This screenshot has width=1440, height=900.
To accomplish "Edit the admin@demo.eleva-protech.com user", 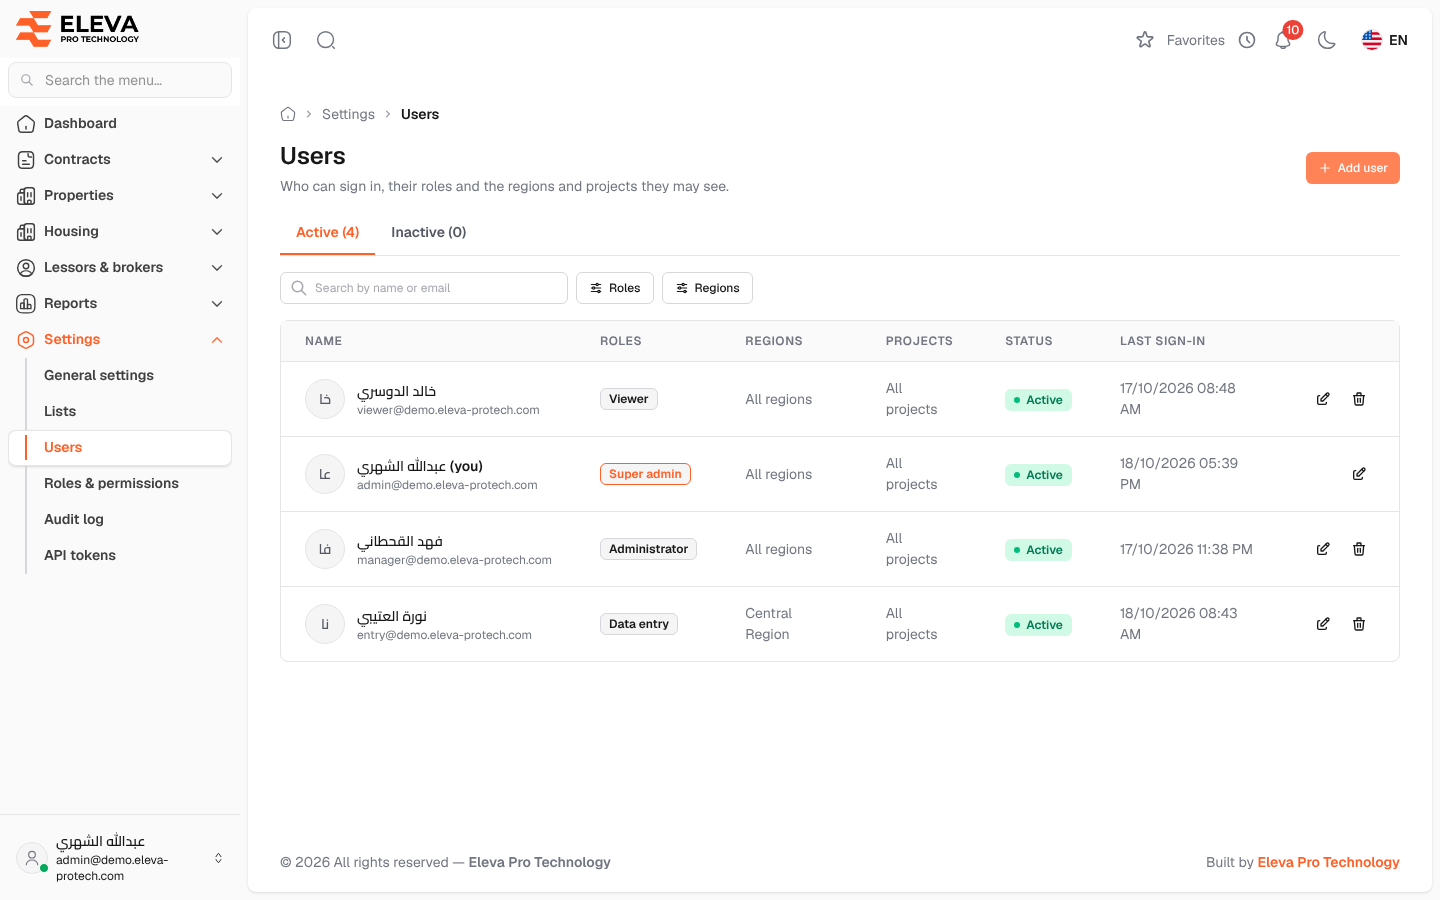I will 1359,474.
